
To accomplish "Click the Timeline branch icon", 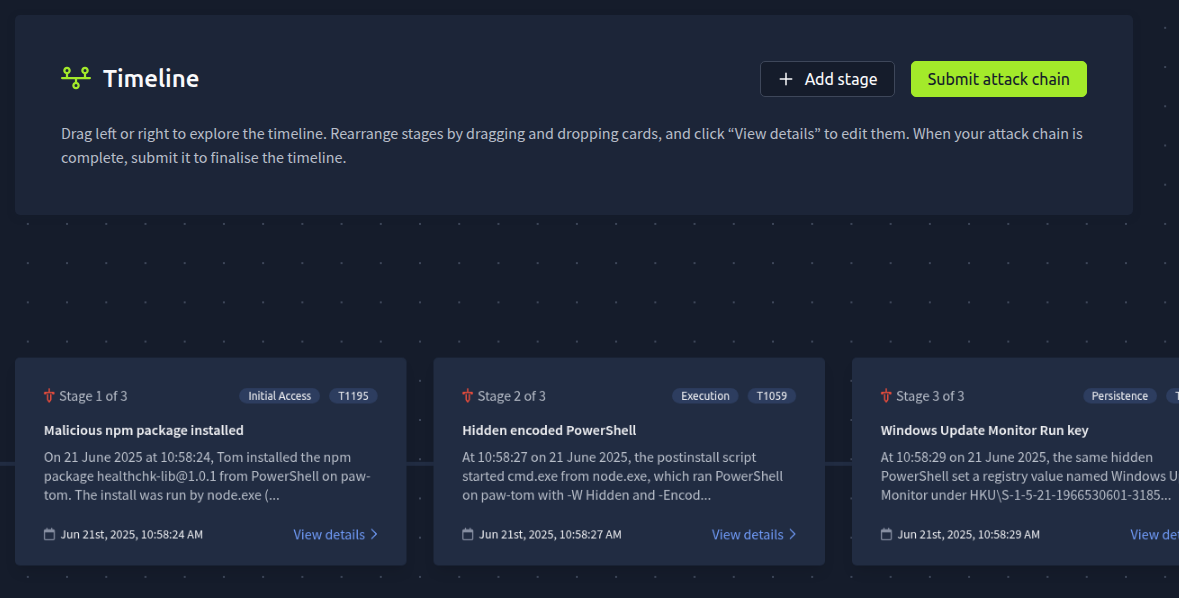I will click(76, 78).
